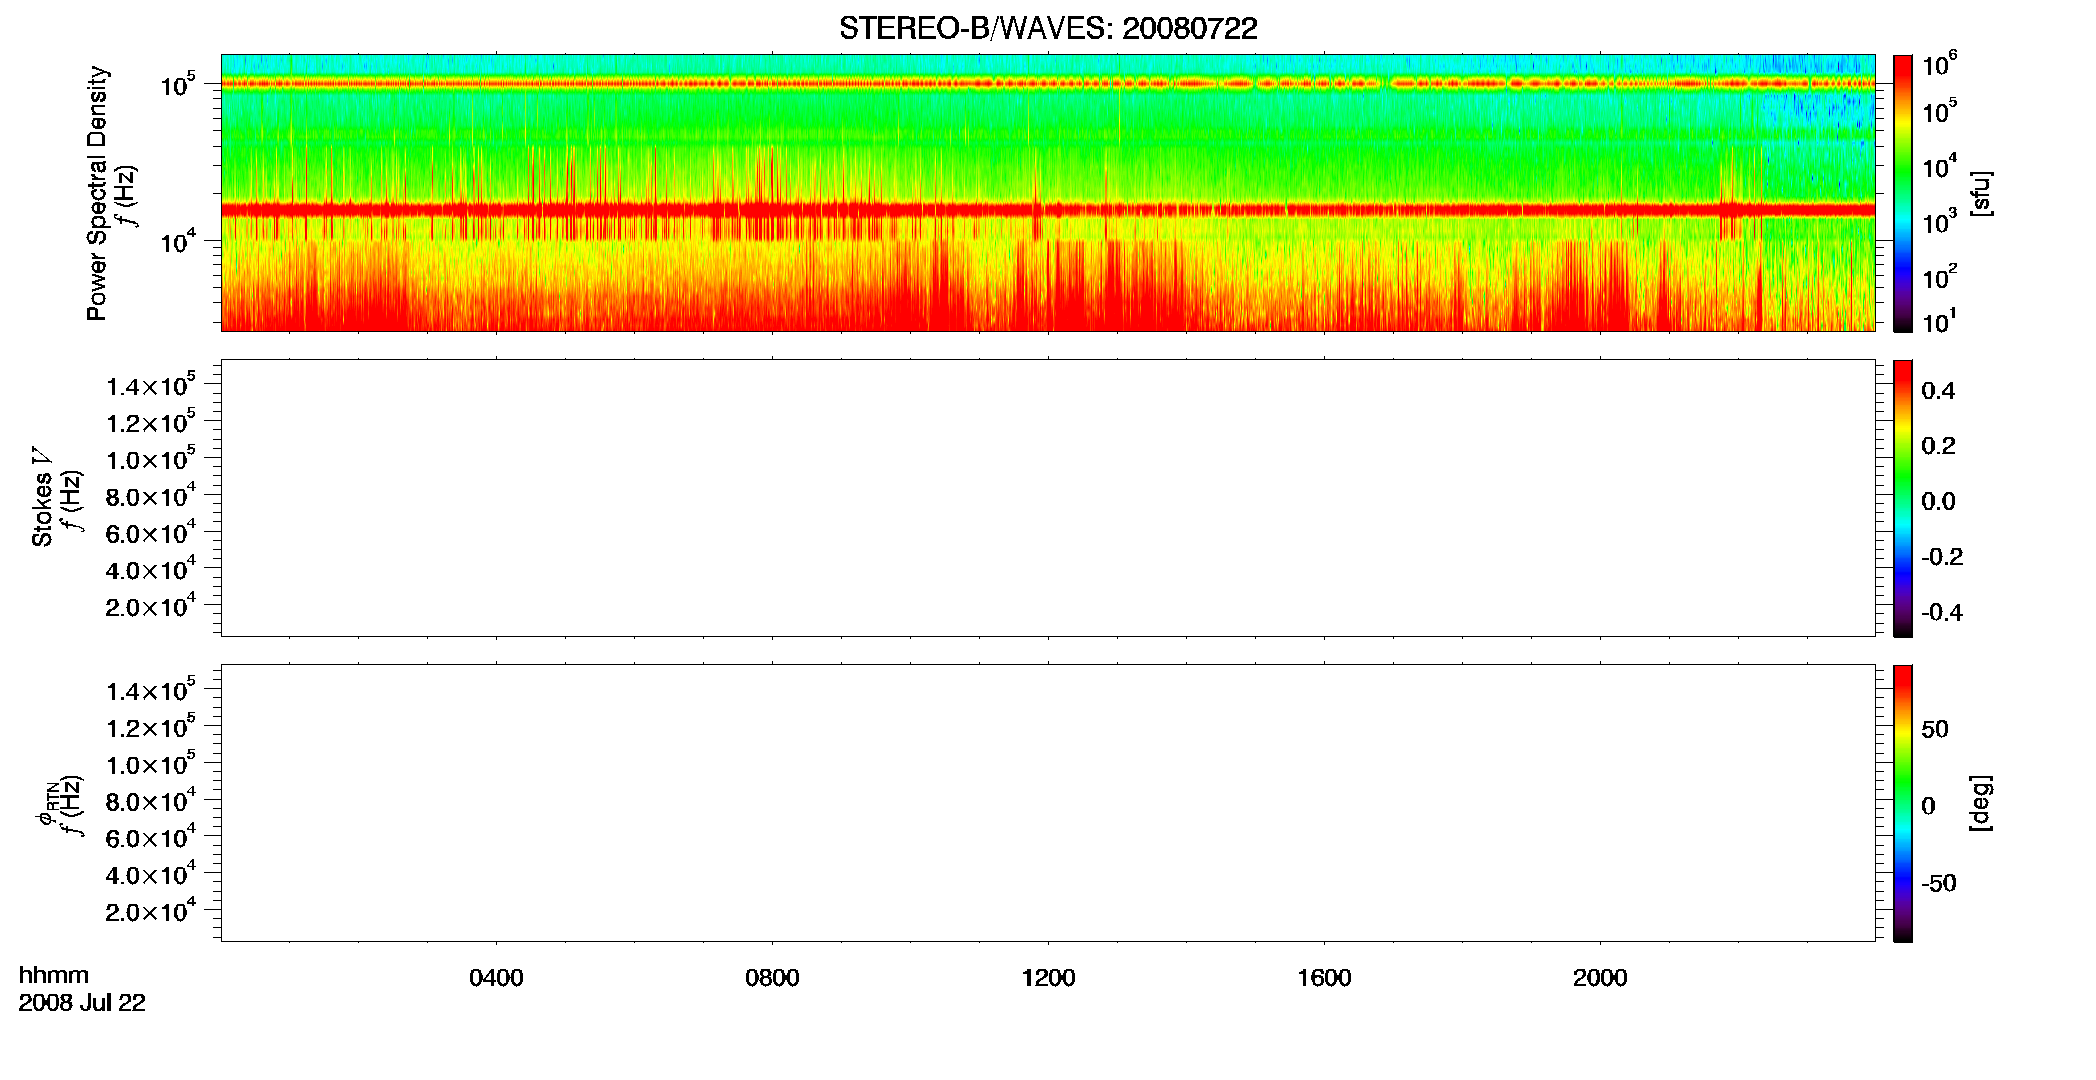This screenshot has height=1080, width=2096.
Task: Click the empty Stokes V plot panel
Action: (1048, 498)
